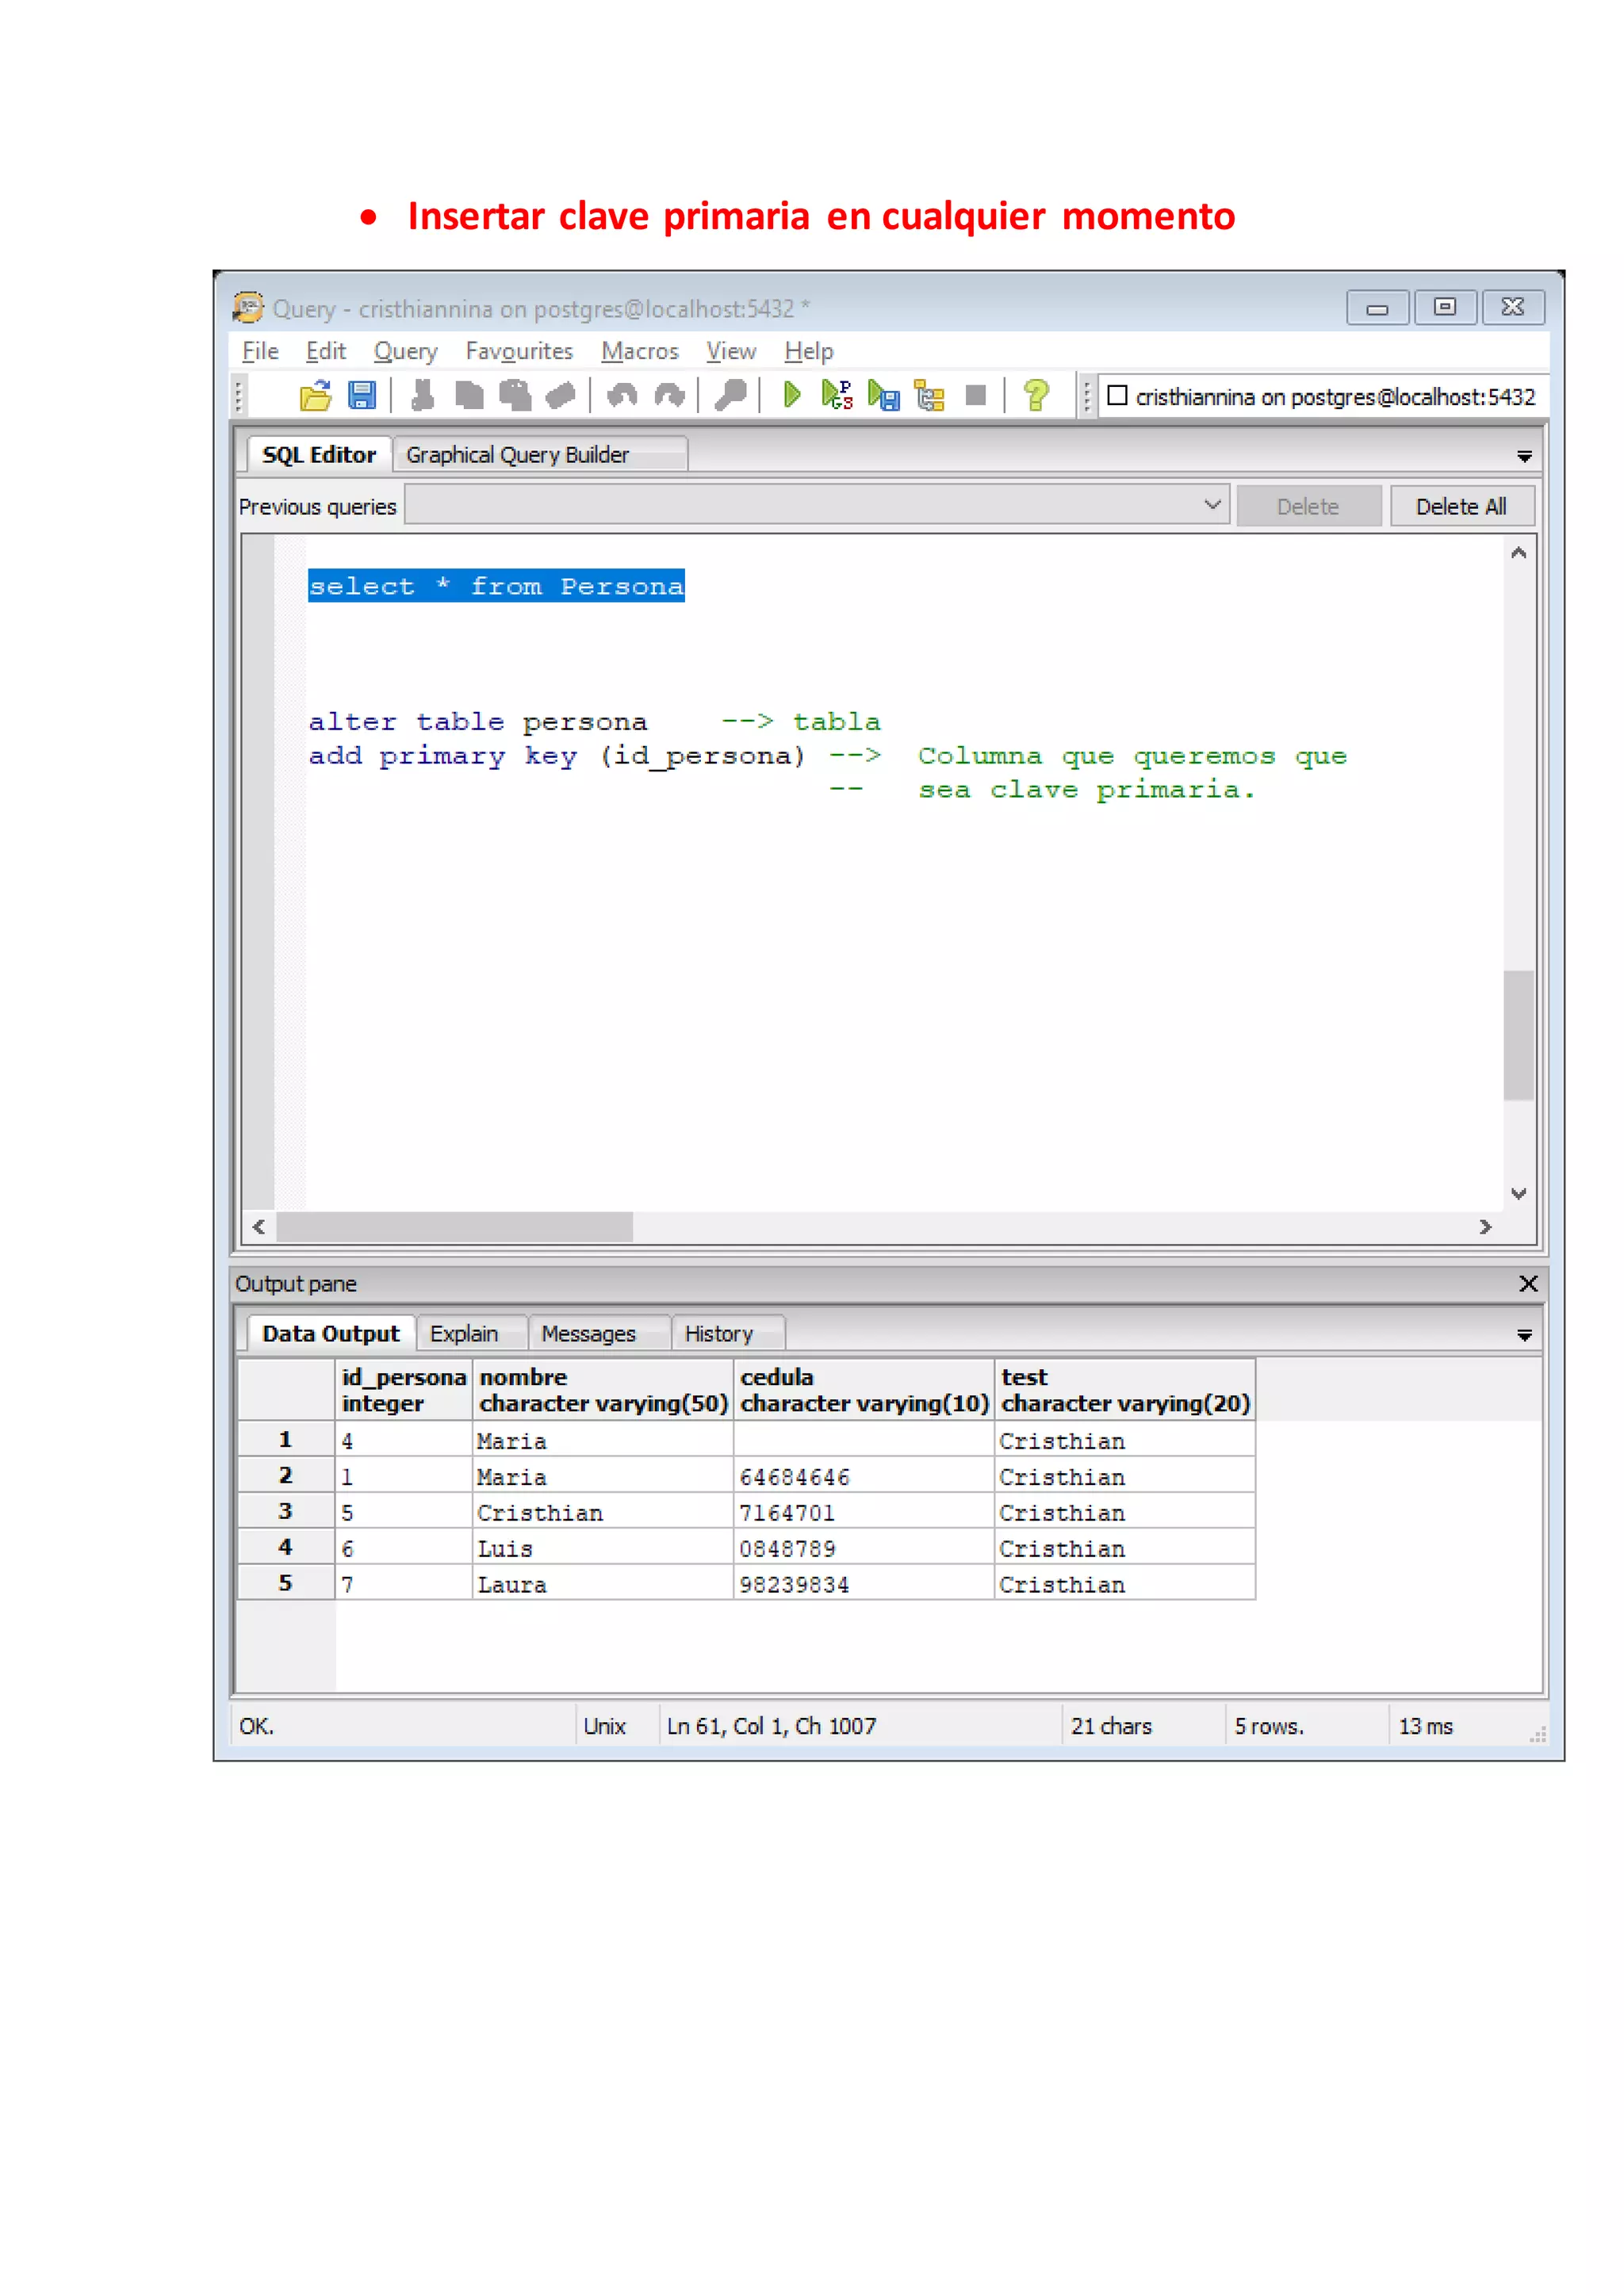The height and width of the screenshot is (2296, 1624).
Task: Click editor scroll left arrow
Action: point(259,1226)
